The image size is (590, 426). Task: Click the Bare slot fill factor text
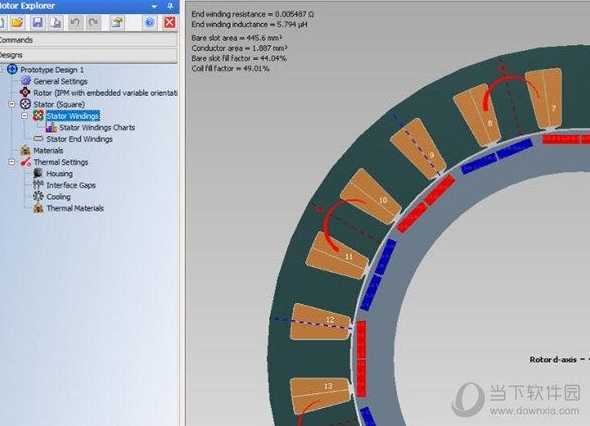239,58
